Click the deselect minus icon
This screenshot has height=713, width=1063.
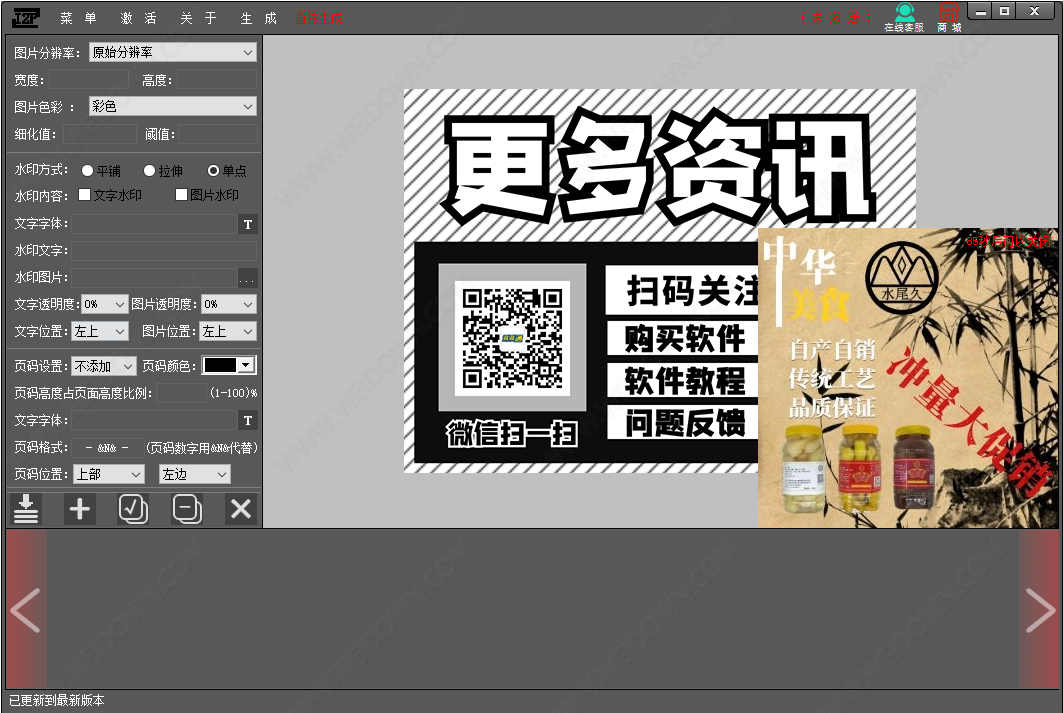(x=187, y=509)
